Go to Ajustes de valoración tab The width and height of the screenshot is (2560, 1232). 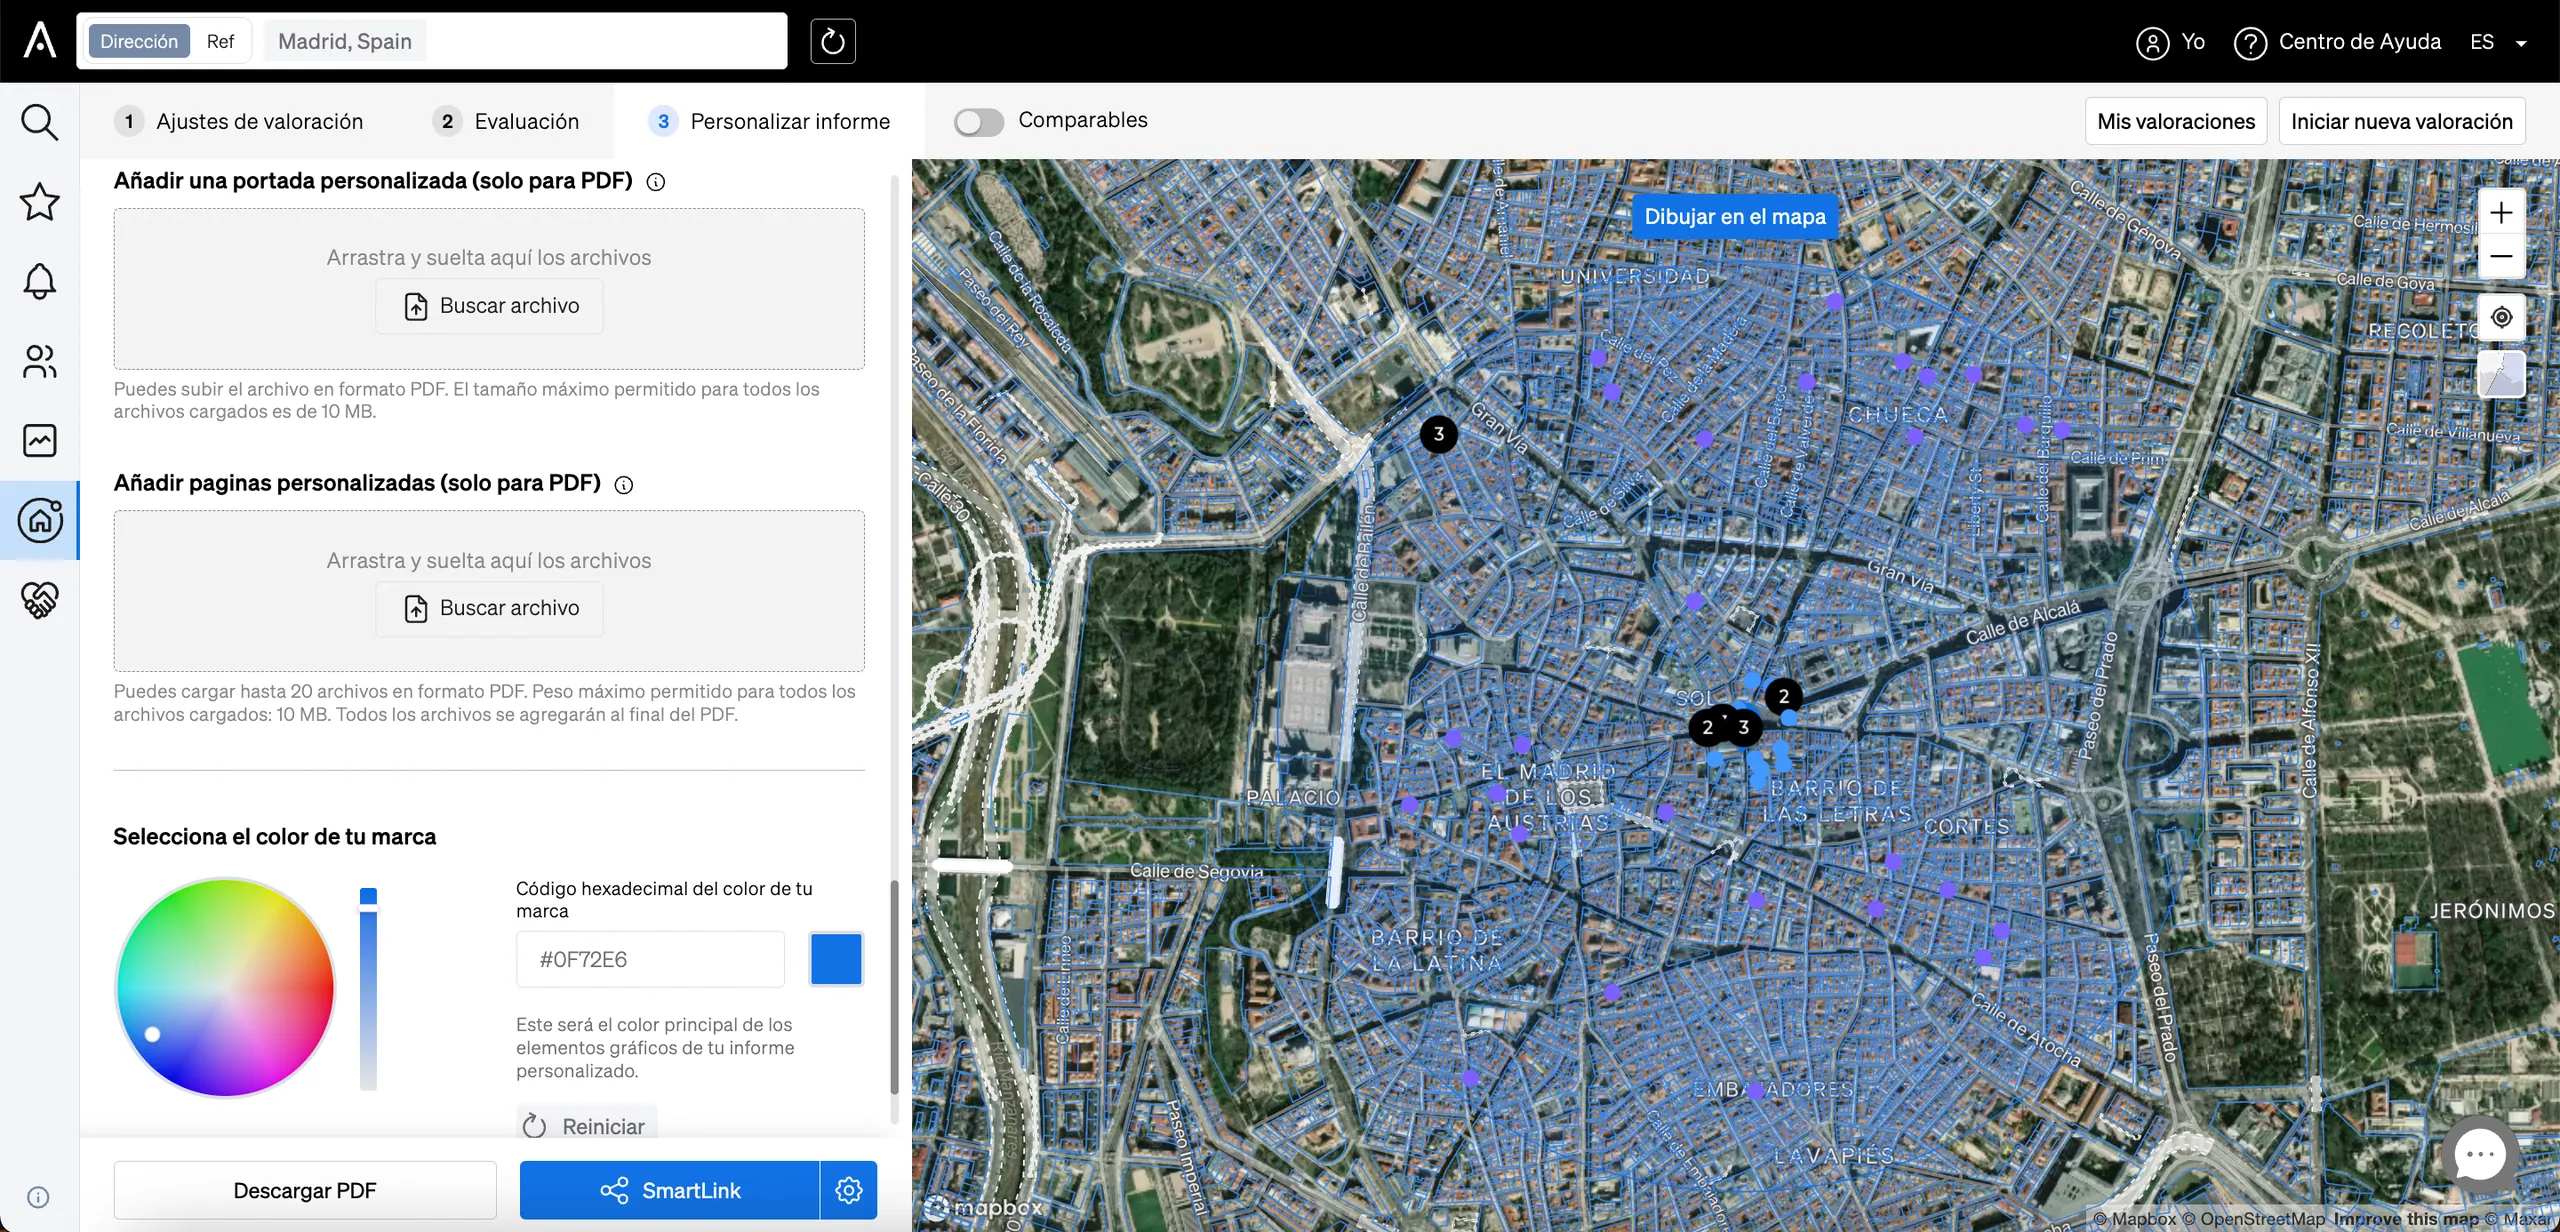[239, 121]
